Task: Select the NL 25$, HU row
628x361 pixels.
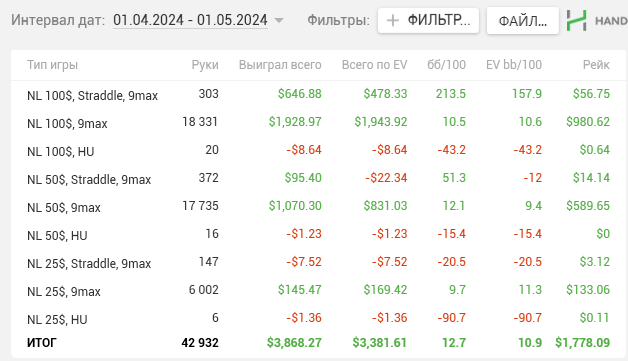Action: (318, 319)
